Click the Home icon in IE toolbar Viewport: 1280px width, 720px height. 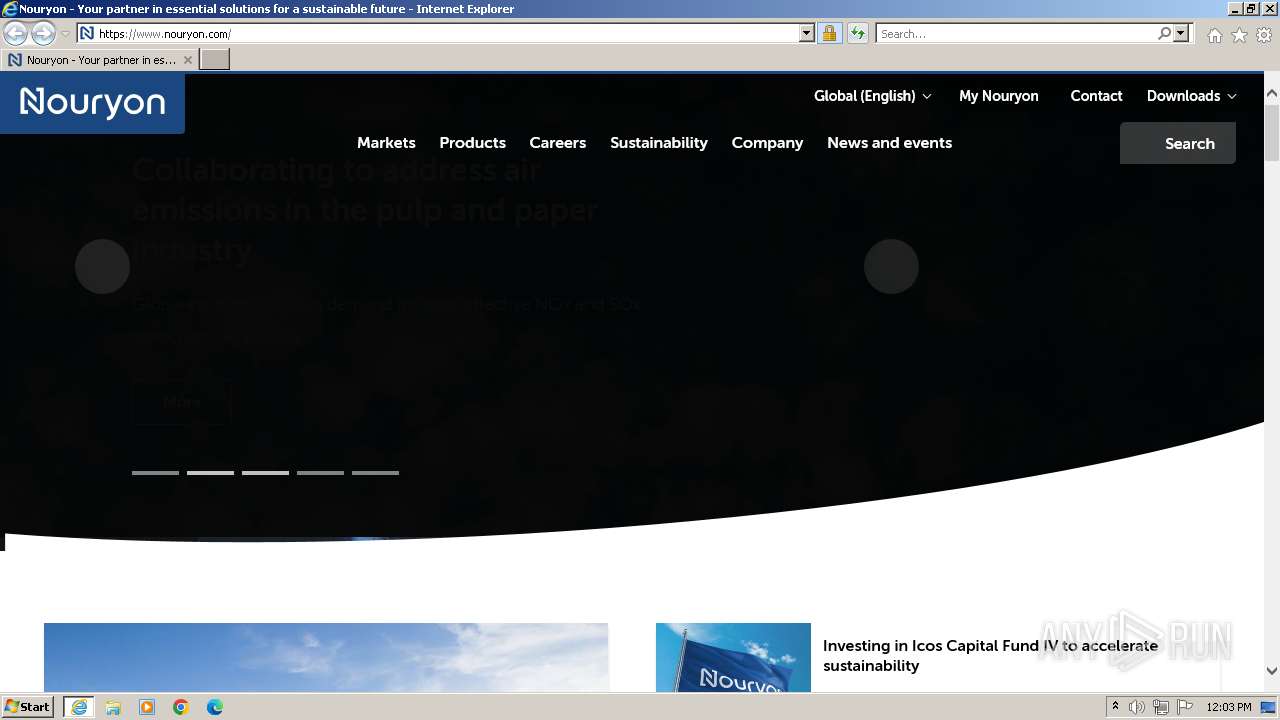tap(1214, 35)
